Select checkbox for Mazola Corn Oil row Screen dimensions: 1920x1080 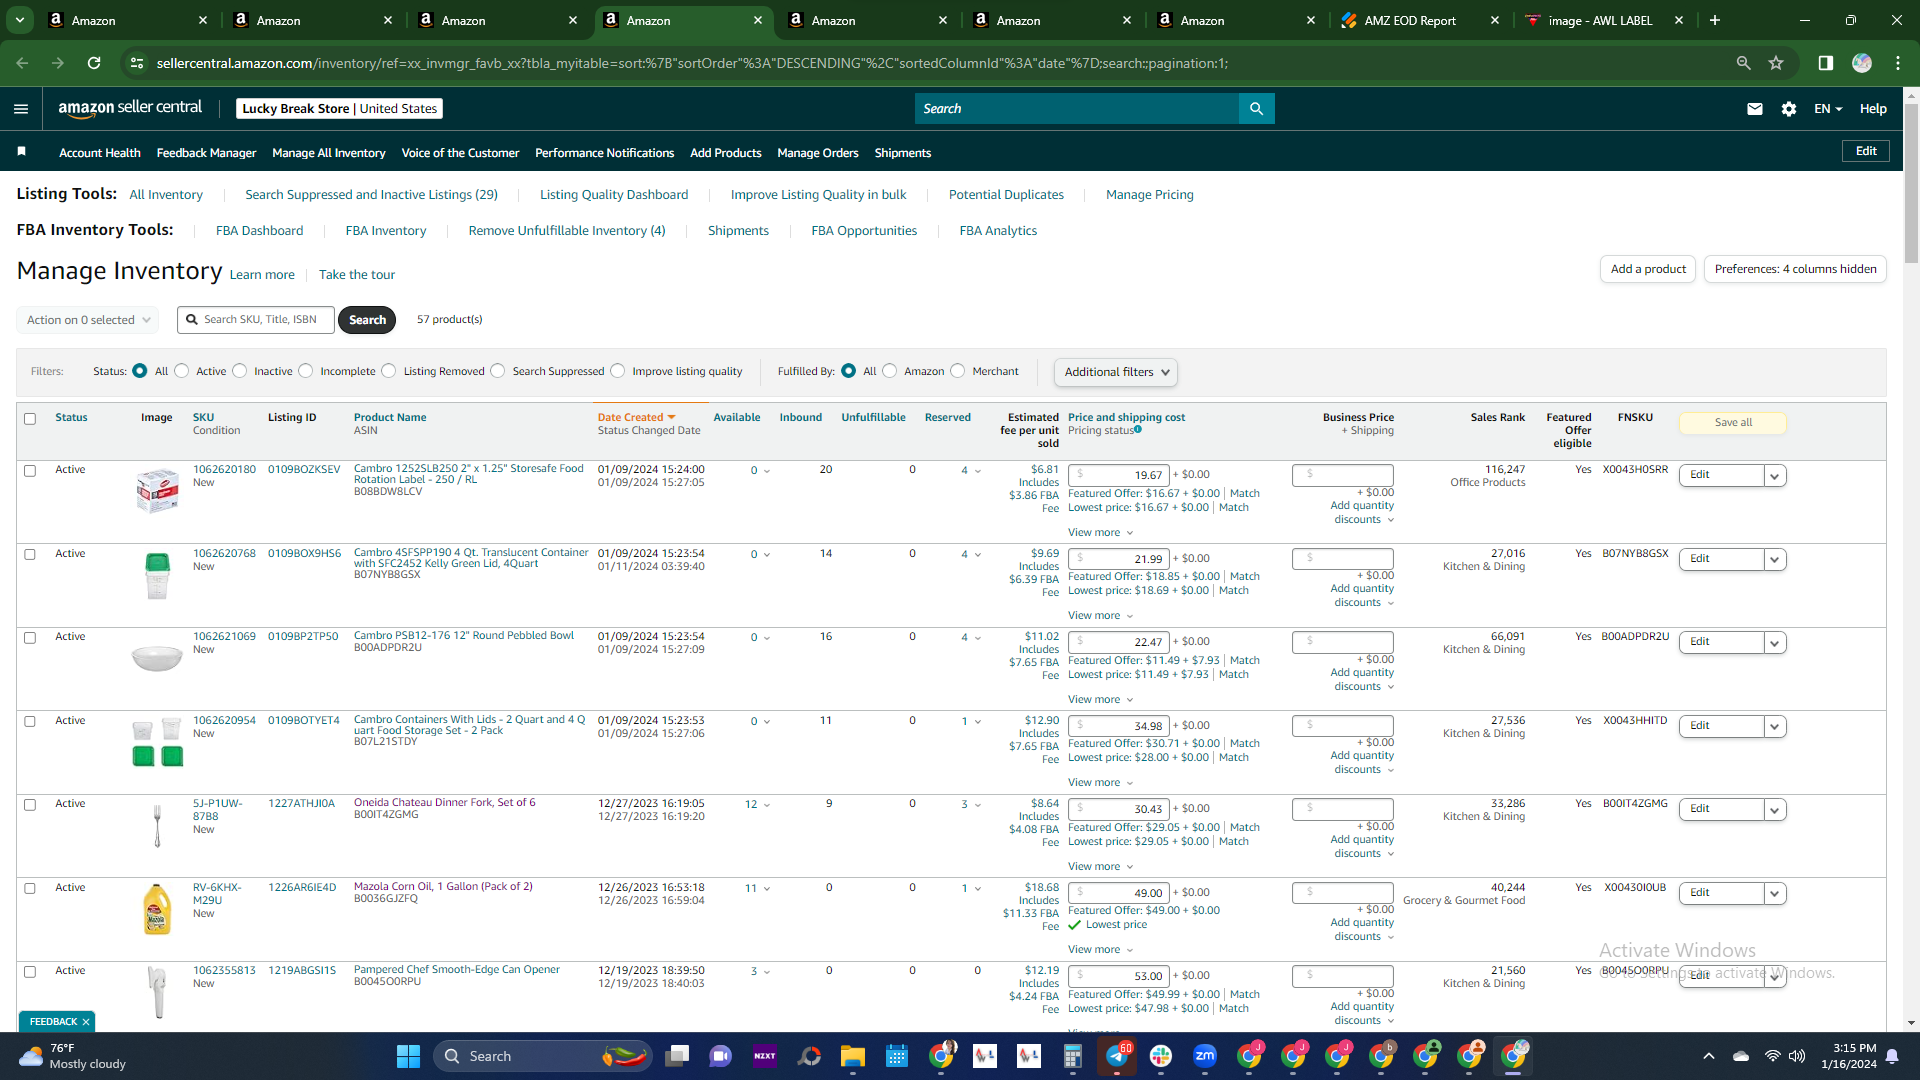click(30, 889)
